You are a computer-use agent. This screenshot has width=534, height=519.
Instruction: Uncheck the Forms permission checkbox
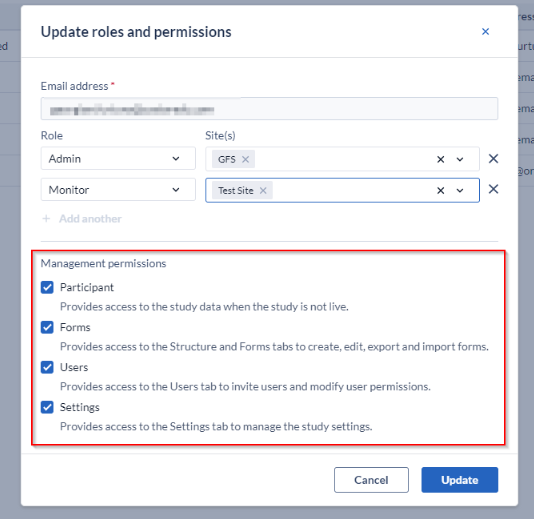click(x=47, y=327)
